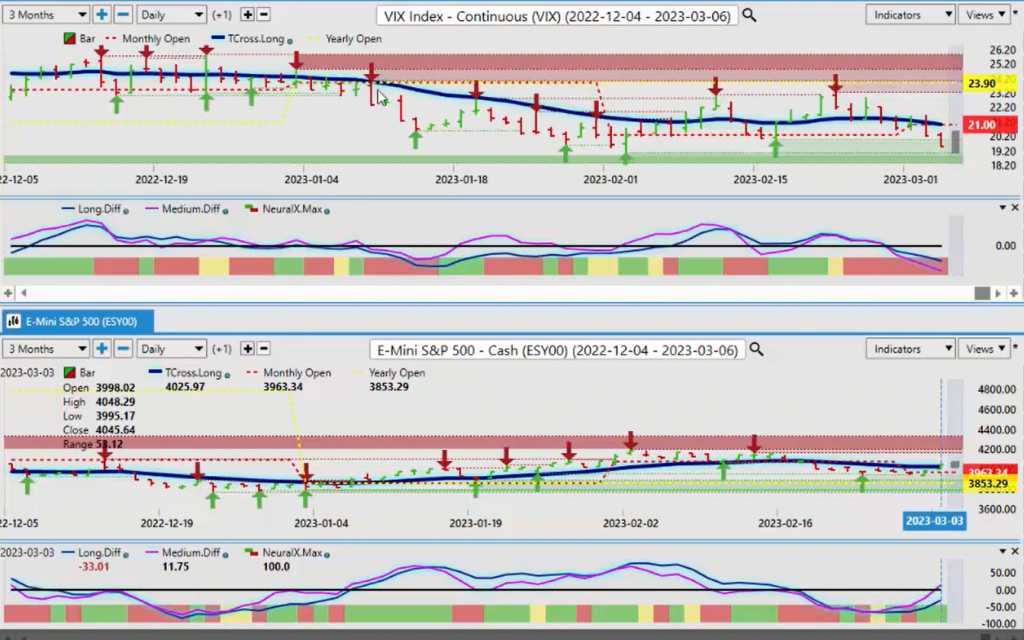Toggle Monthly Open legend on VIX chart
The image size is (1024, 640).
[x=148, y=39]
